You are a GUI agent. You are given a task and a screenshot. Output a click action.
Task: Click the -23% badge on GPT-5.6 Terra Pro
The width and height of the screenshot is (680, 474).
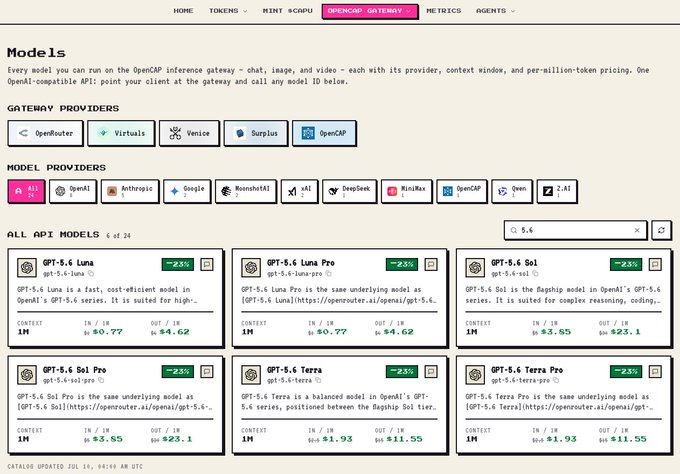[626, 371]
